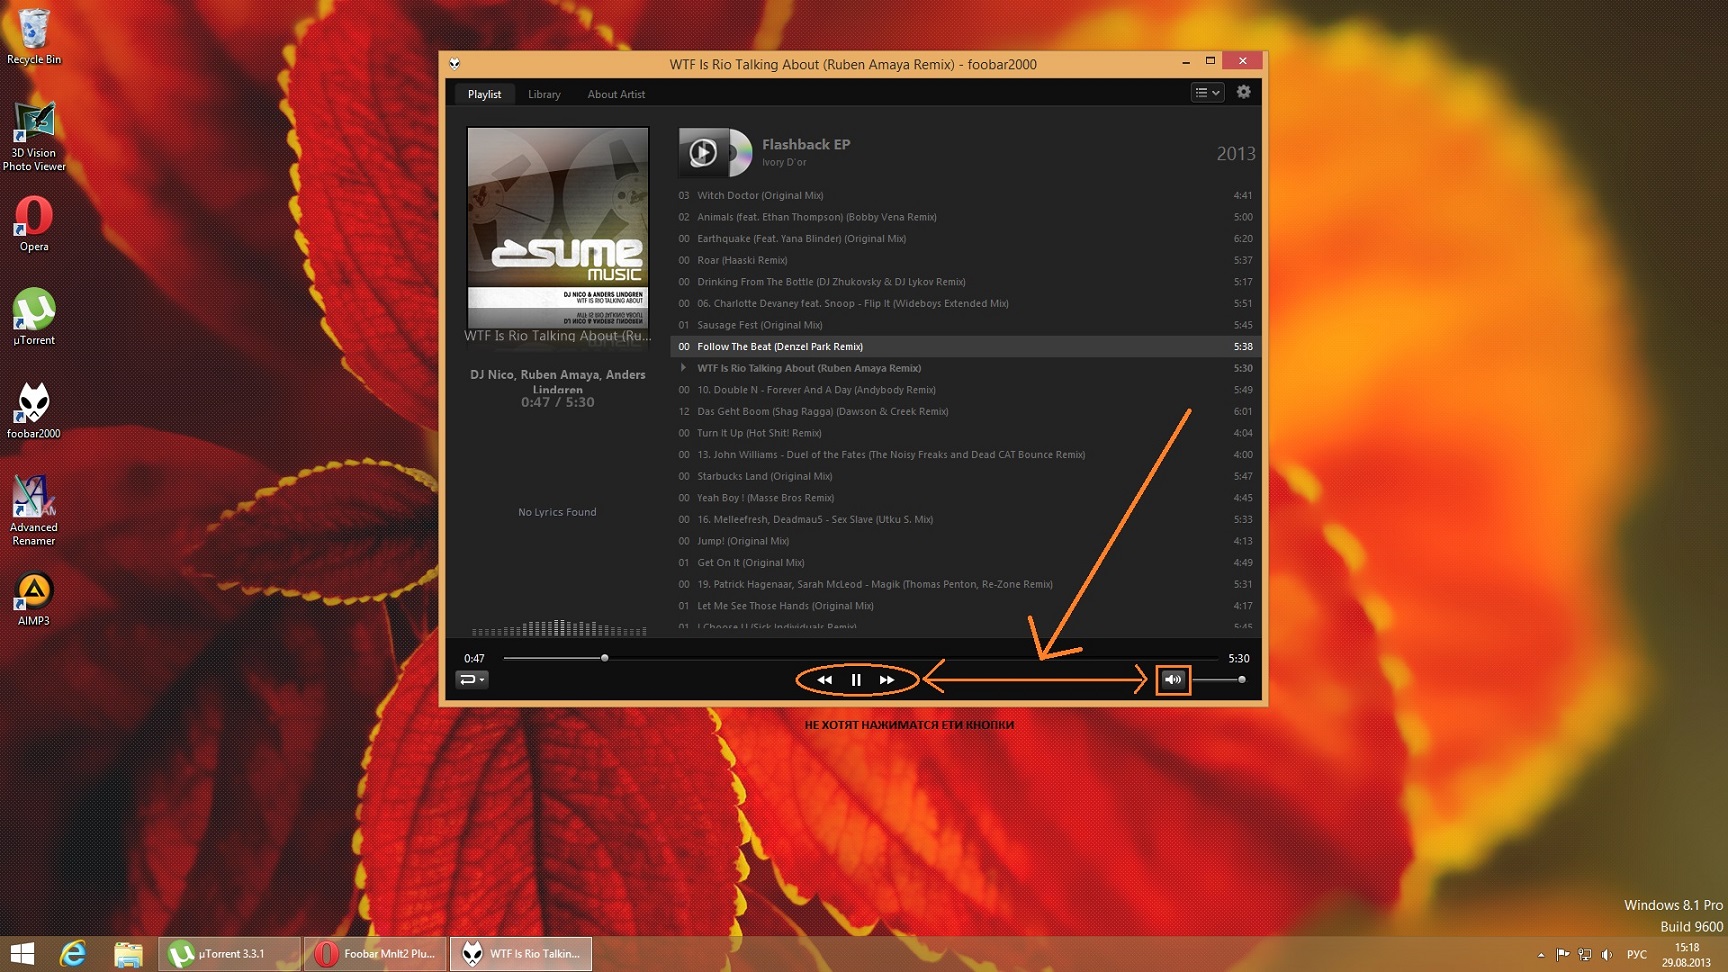Select track Yeah Boy ! (Masse Bros Remix)
Image resolution: width=1728 pixels, height=972 pixels.
click(x=967, y=498)
